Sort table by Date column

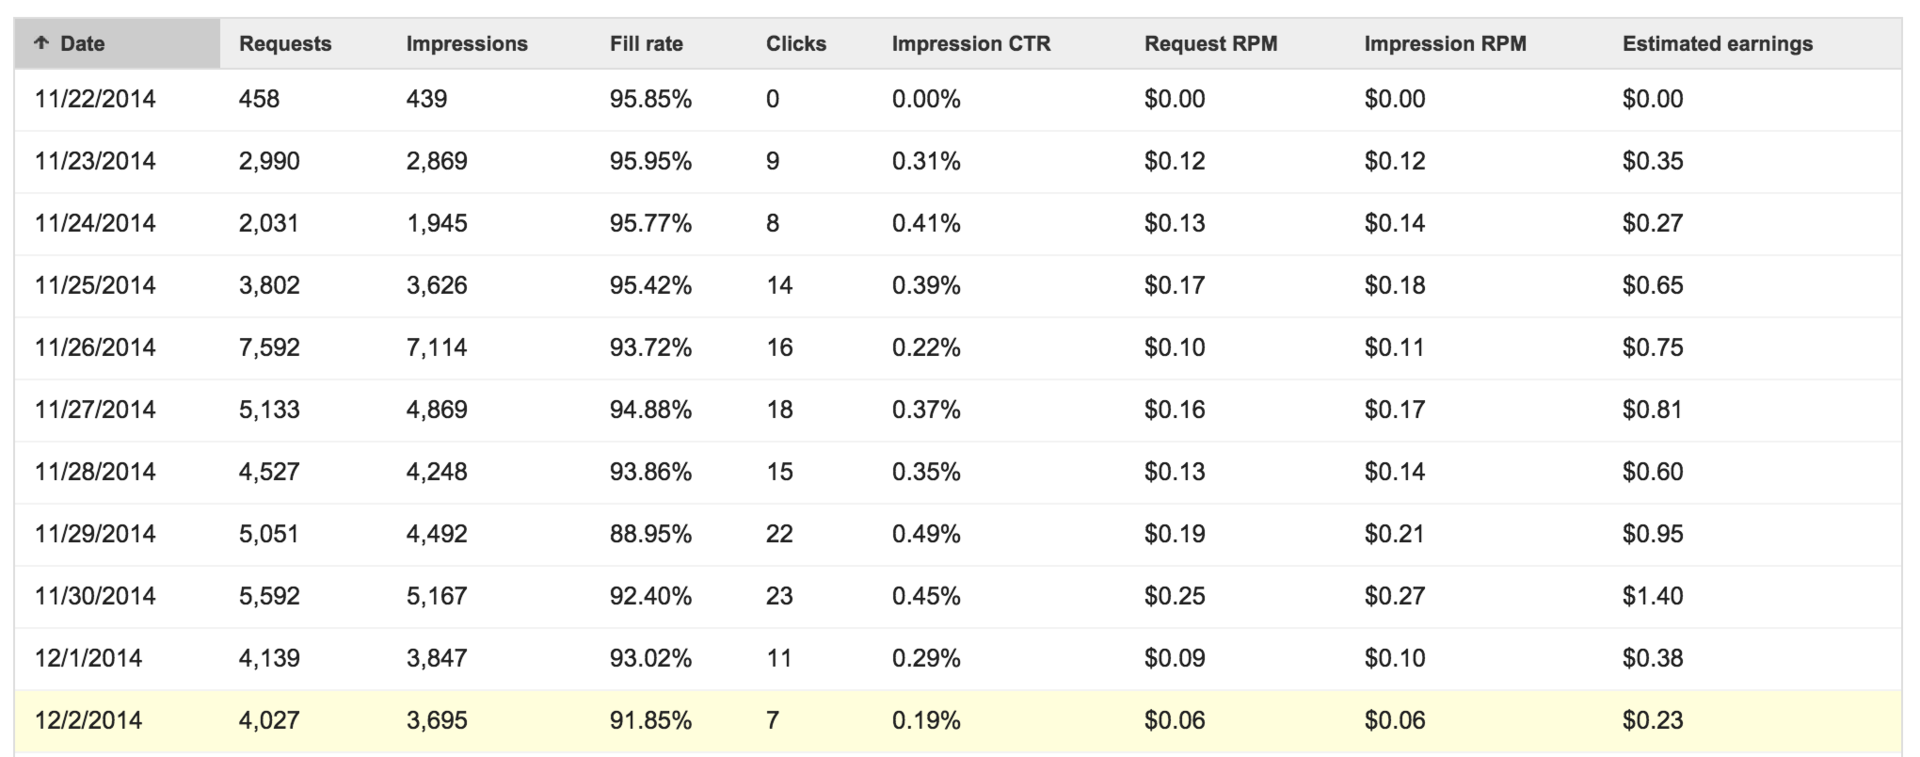point(83,44)
